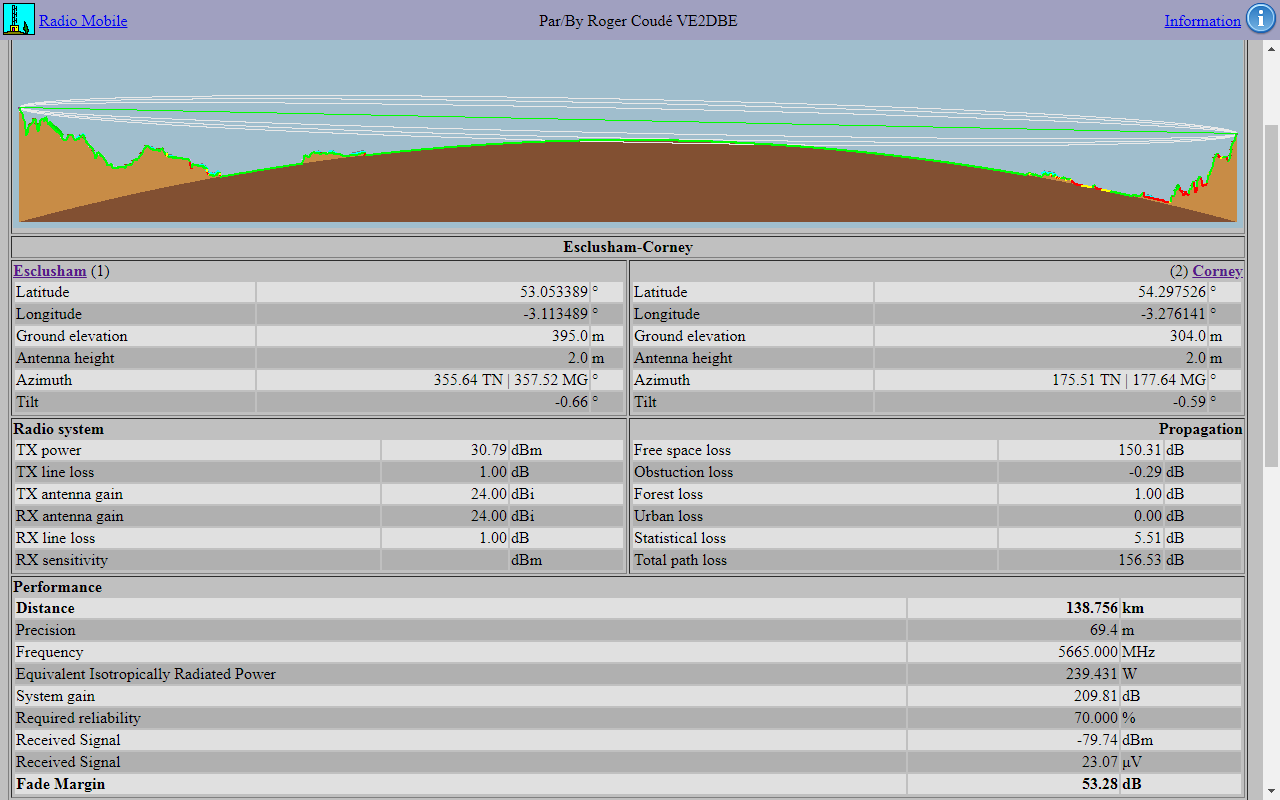The width and height of the screenshot is (1280, 800).
Task: Open the Radio Mobile link
Action: click(83, 21)
